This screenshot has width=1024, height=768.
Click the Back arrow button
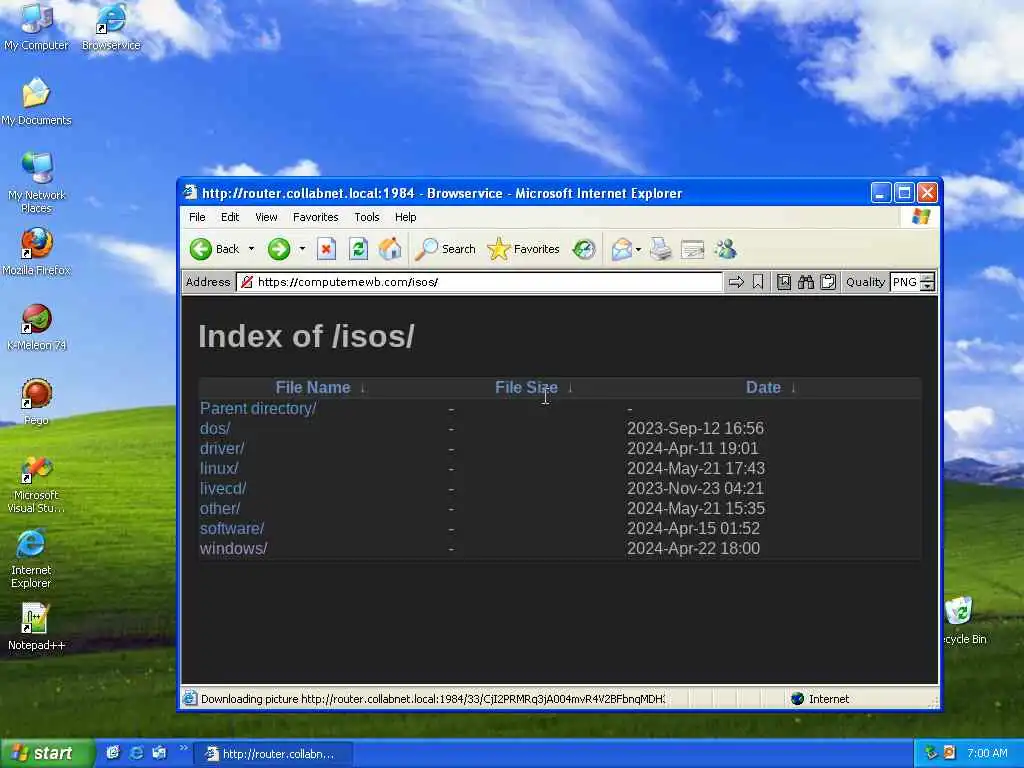[216, 249]
